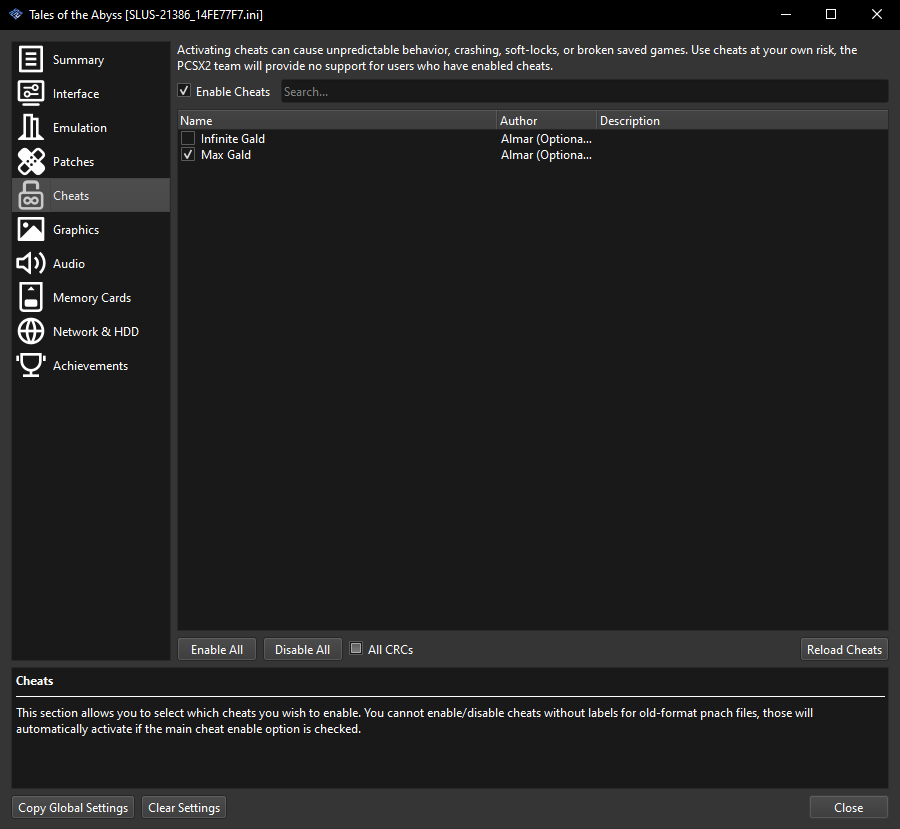Toggle the Enable Cheats checkbox

click(184, 91)
